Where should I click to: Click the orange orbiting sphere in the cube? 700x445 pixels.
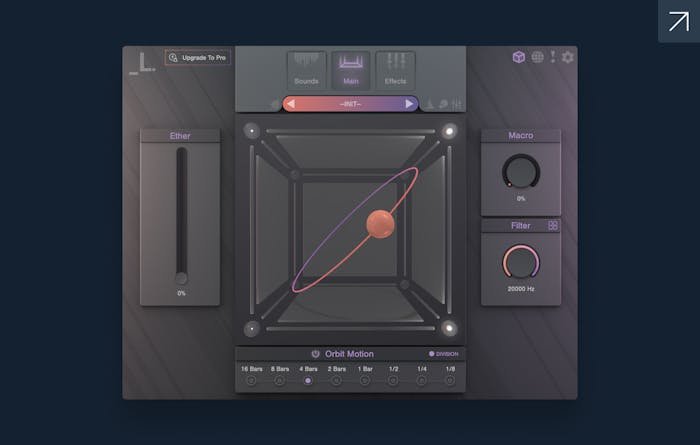click(382, 224)
